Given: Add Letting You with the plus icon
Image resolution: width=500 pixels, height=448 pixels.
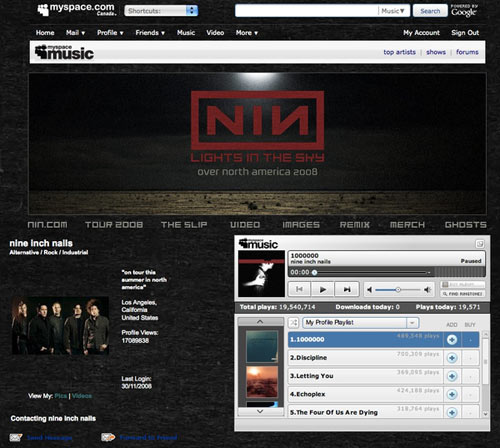Looking at the screenshot, I should point(452,376).
